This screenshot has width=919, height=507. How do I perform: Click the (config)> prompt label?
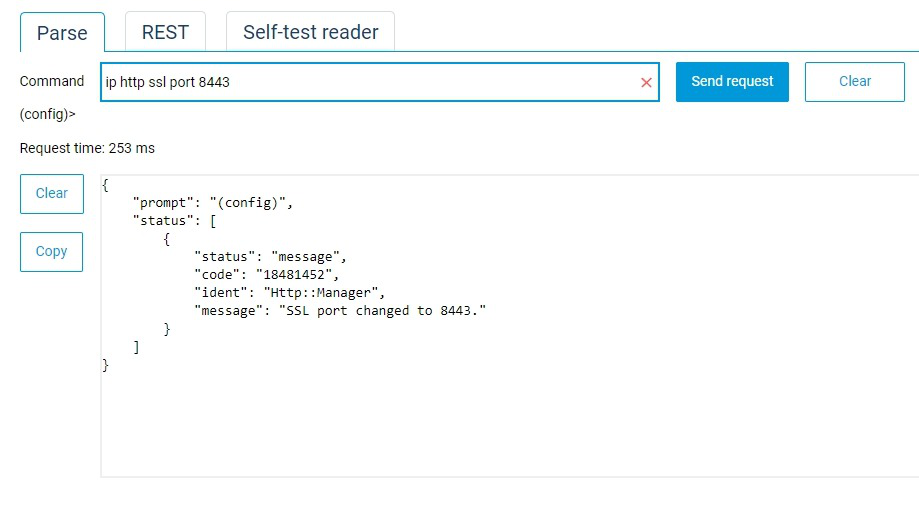pyautogui.click(x=48, y=114)
